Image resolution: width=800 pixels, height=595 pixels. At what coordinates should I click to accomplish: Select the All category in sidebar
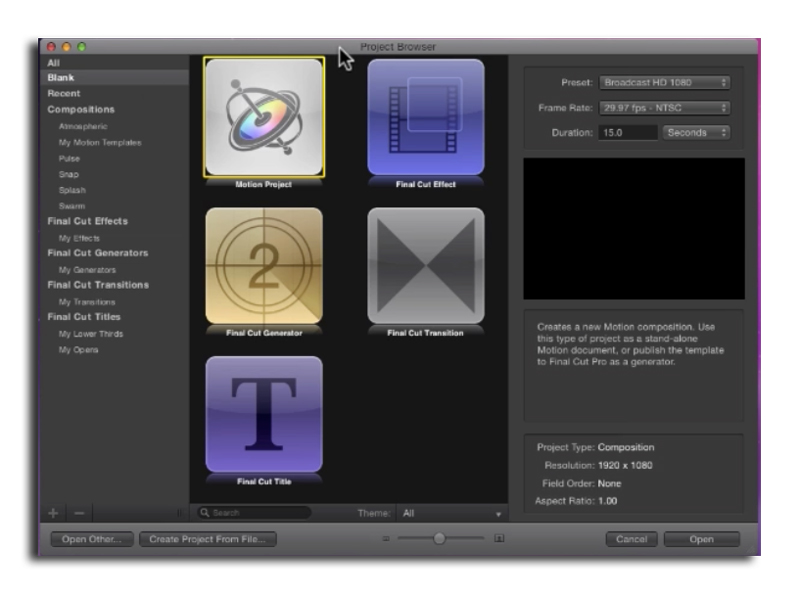point(54,63)
